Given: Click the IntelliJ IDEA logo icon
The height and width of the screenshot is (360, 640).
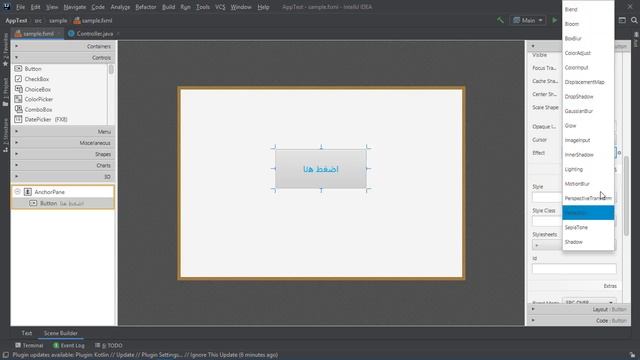Looking at the screenshot, I should 7,7.
